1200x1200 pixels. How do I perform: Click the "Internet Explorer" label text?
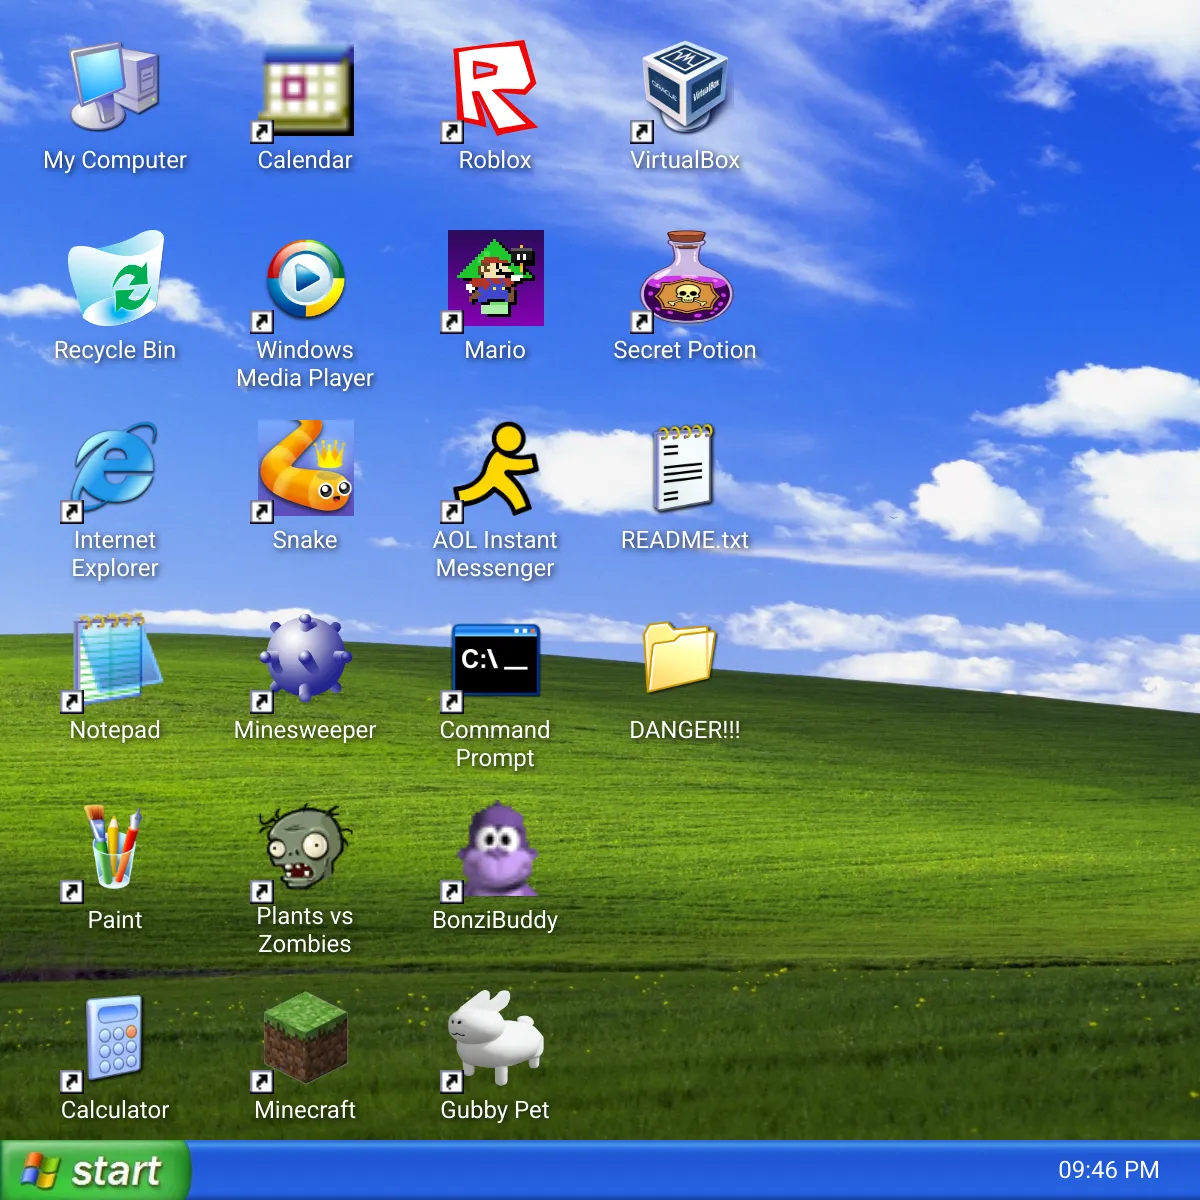point(115,554)
